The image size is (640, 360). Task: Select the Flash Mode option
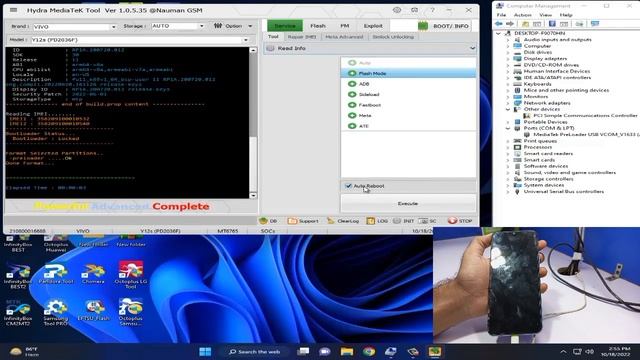(x=408, y=73)
